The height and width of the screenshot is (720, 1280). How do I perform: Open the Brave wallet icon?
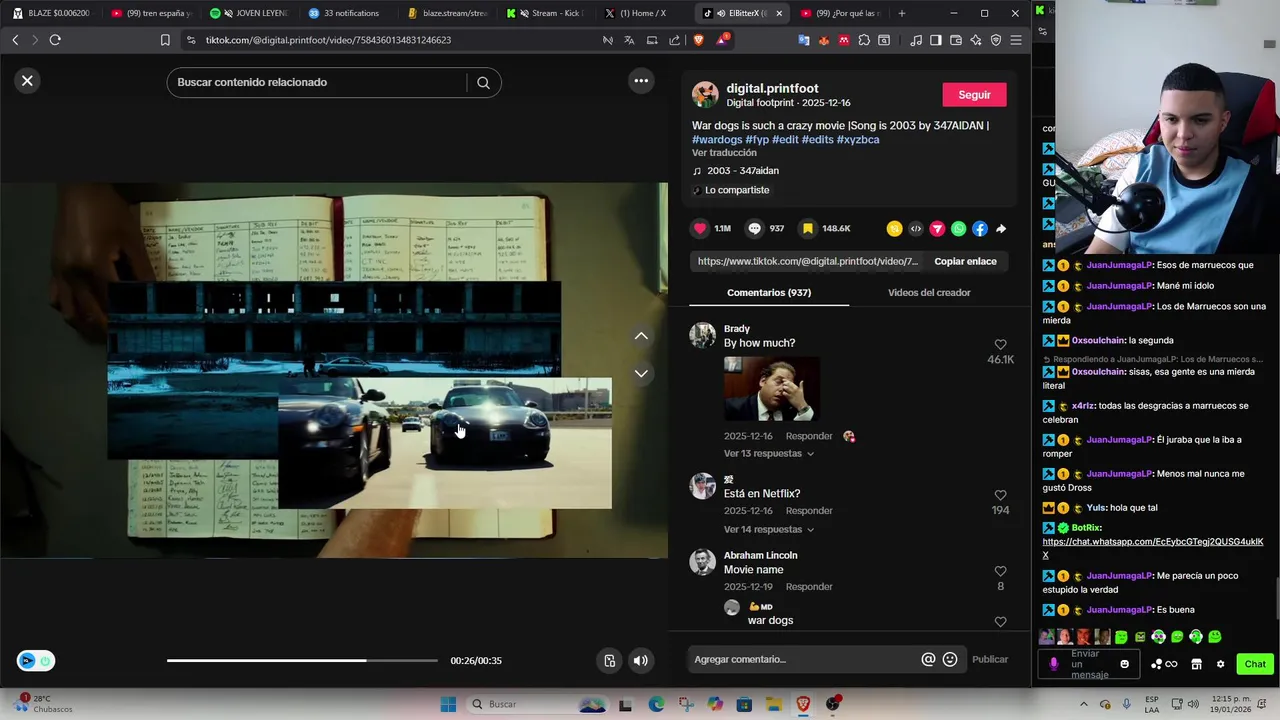coord(956,40)
